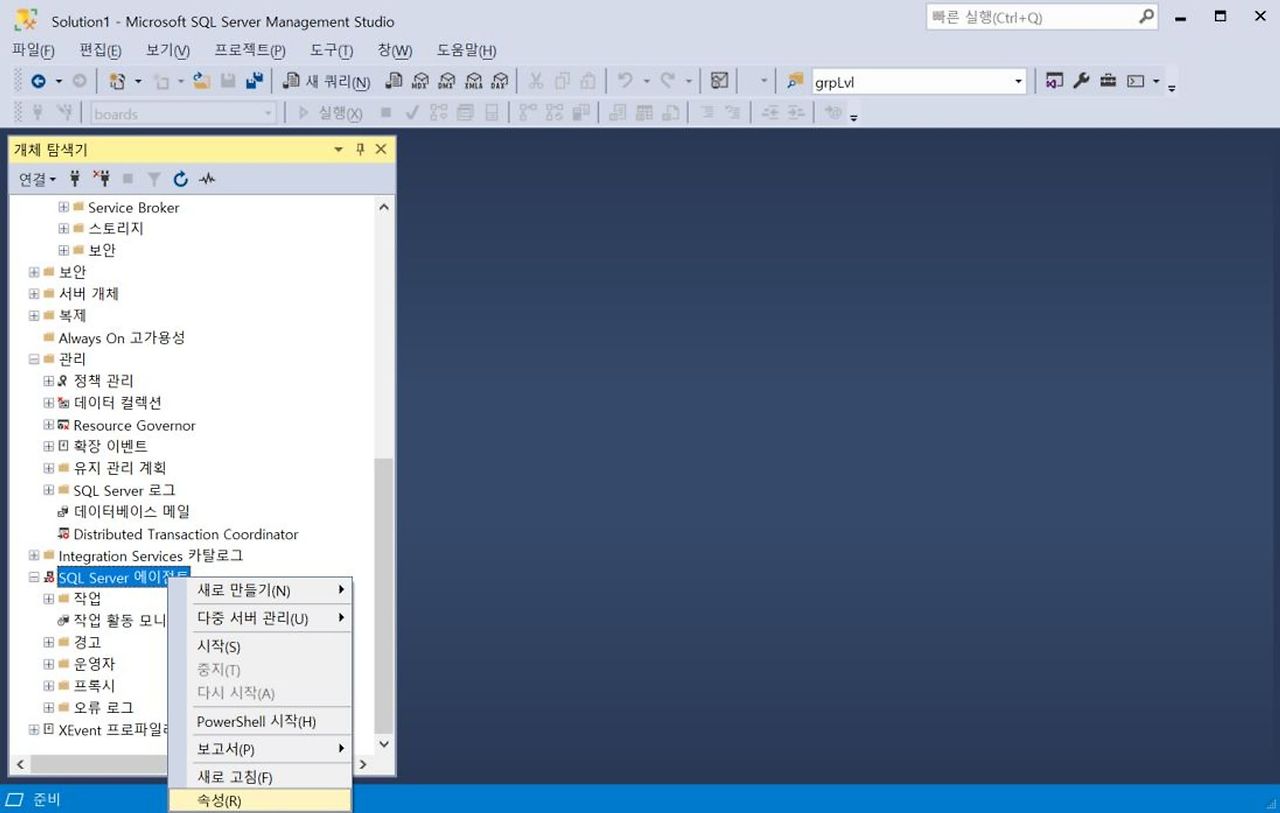Click the DMX query icon
The image size is (1280, 813).
click(x=447, y=82)
